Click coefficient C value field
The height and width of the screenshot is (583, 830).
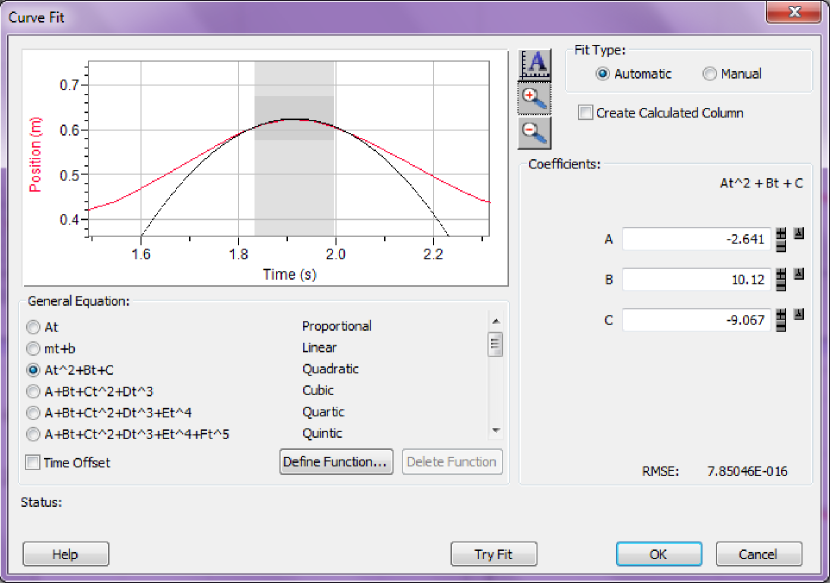(697, 320)
